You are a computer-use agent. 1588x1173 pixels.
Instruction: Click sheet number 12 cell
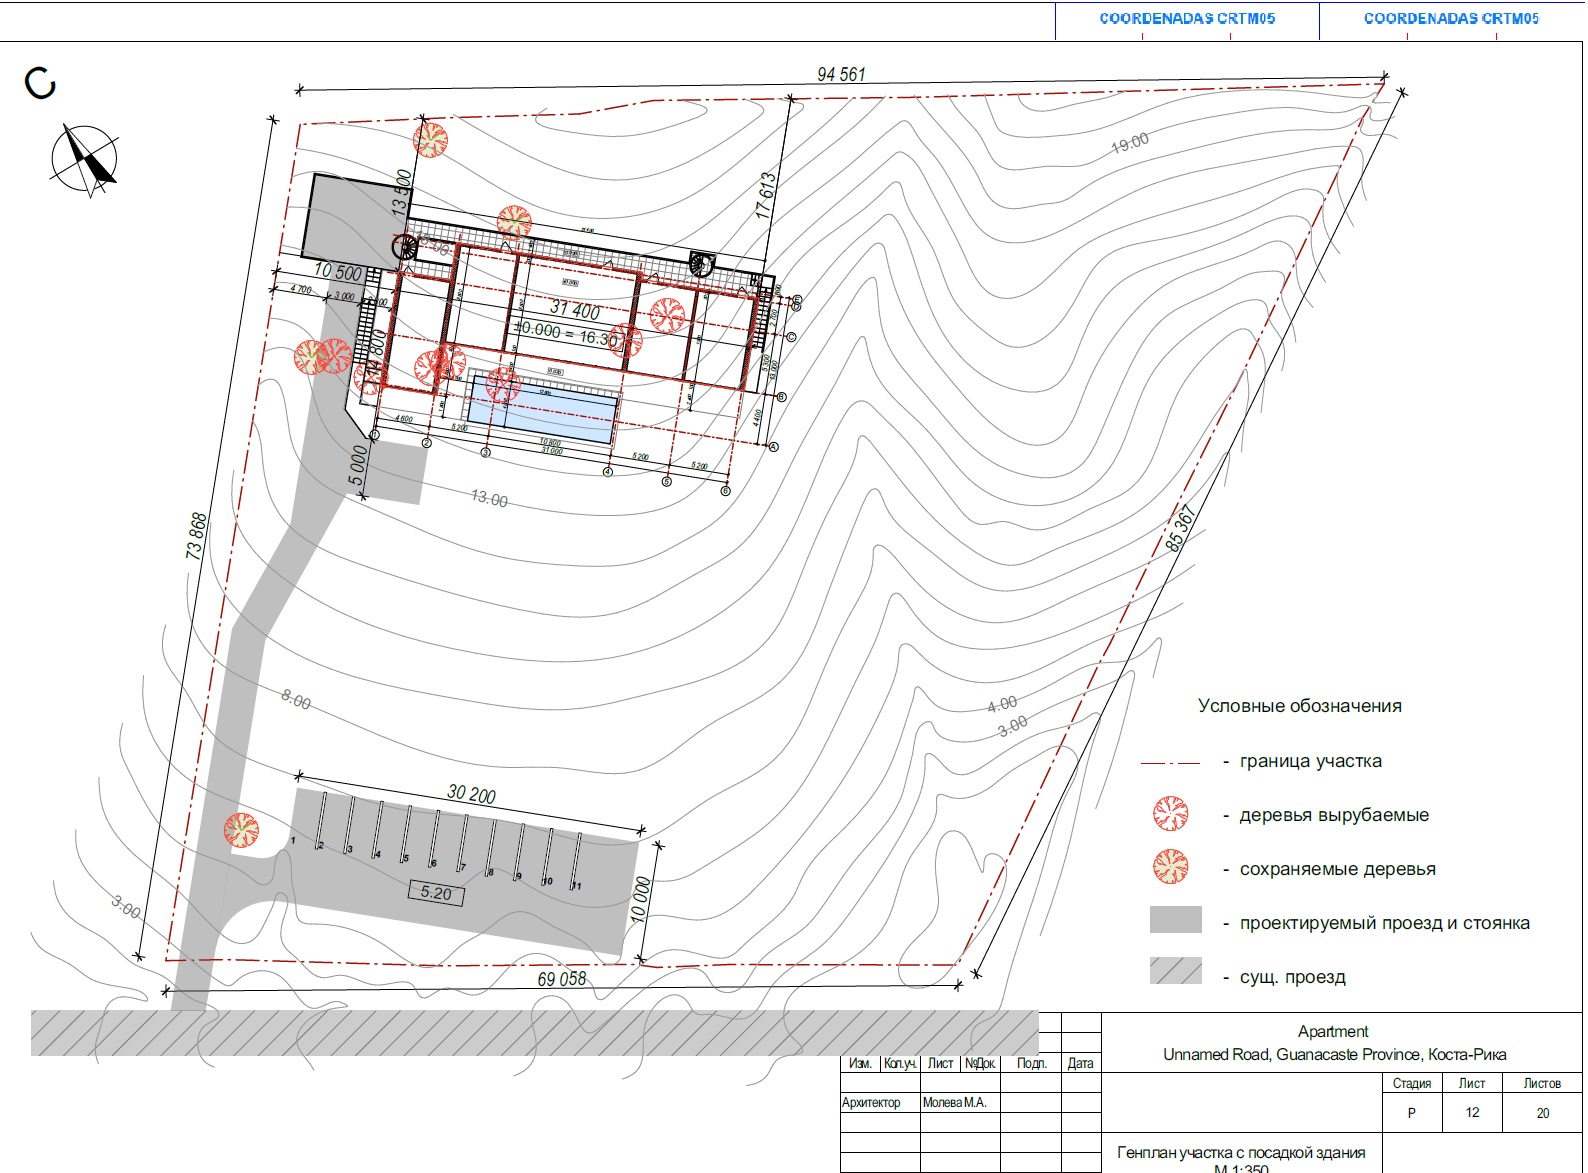pos(1472,1112)
